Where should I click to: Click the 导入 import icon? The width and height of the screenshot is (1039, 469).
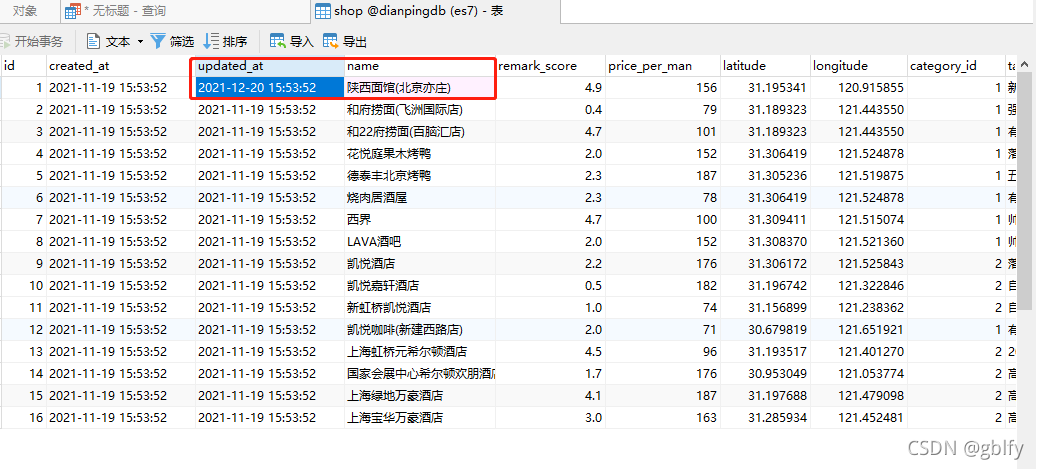[x=278, y=42]
